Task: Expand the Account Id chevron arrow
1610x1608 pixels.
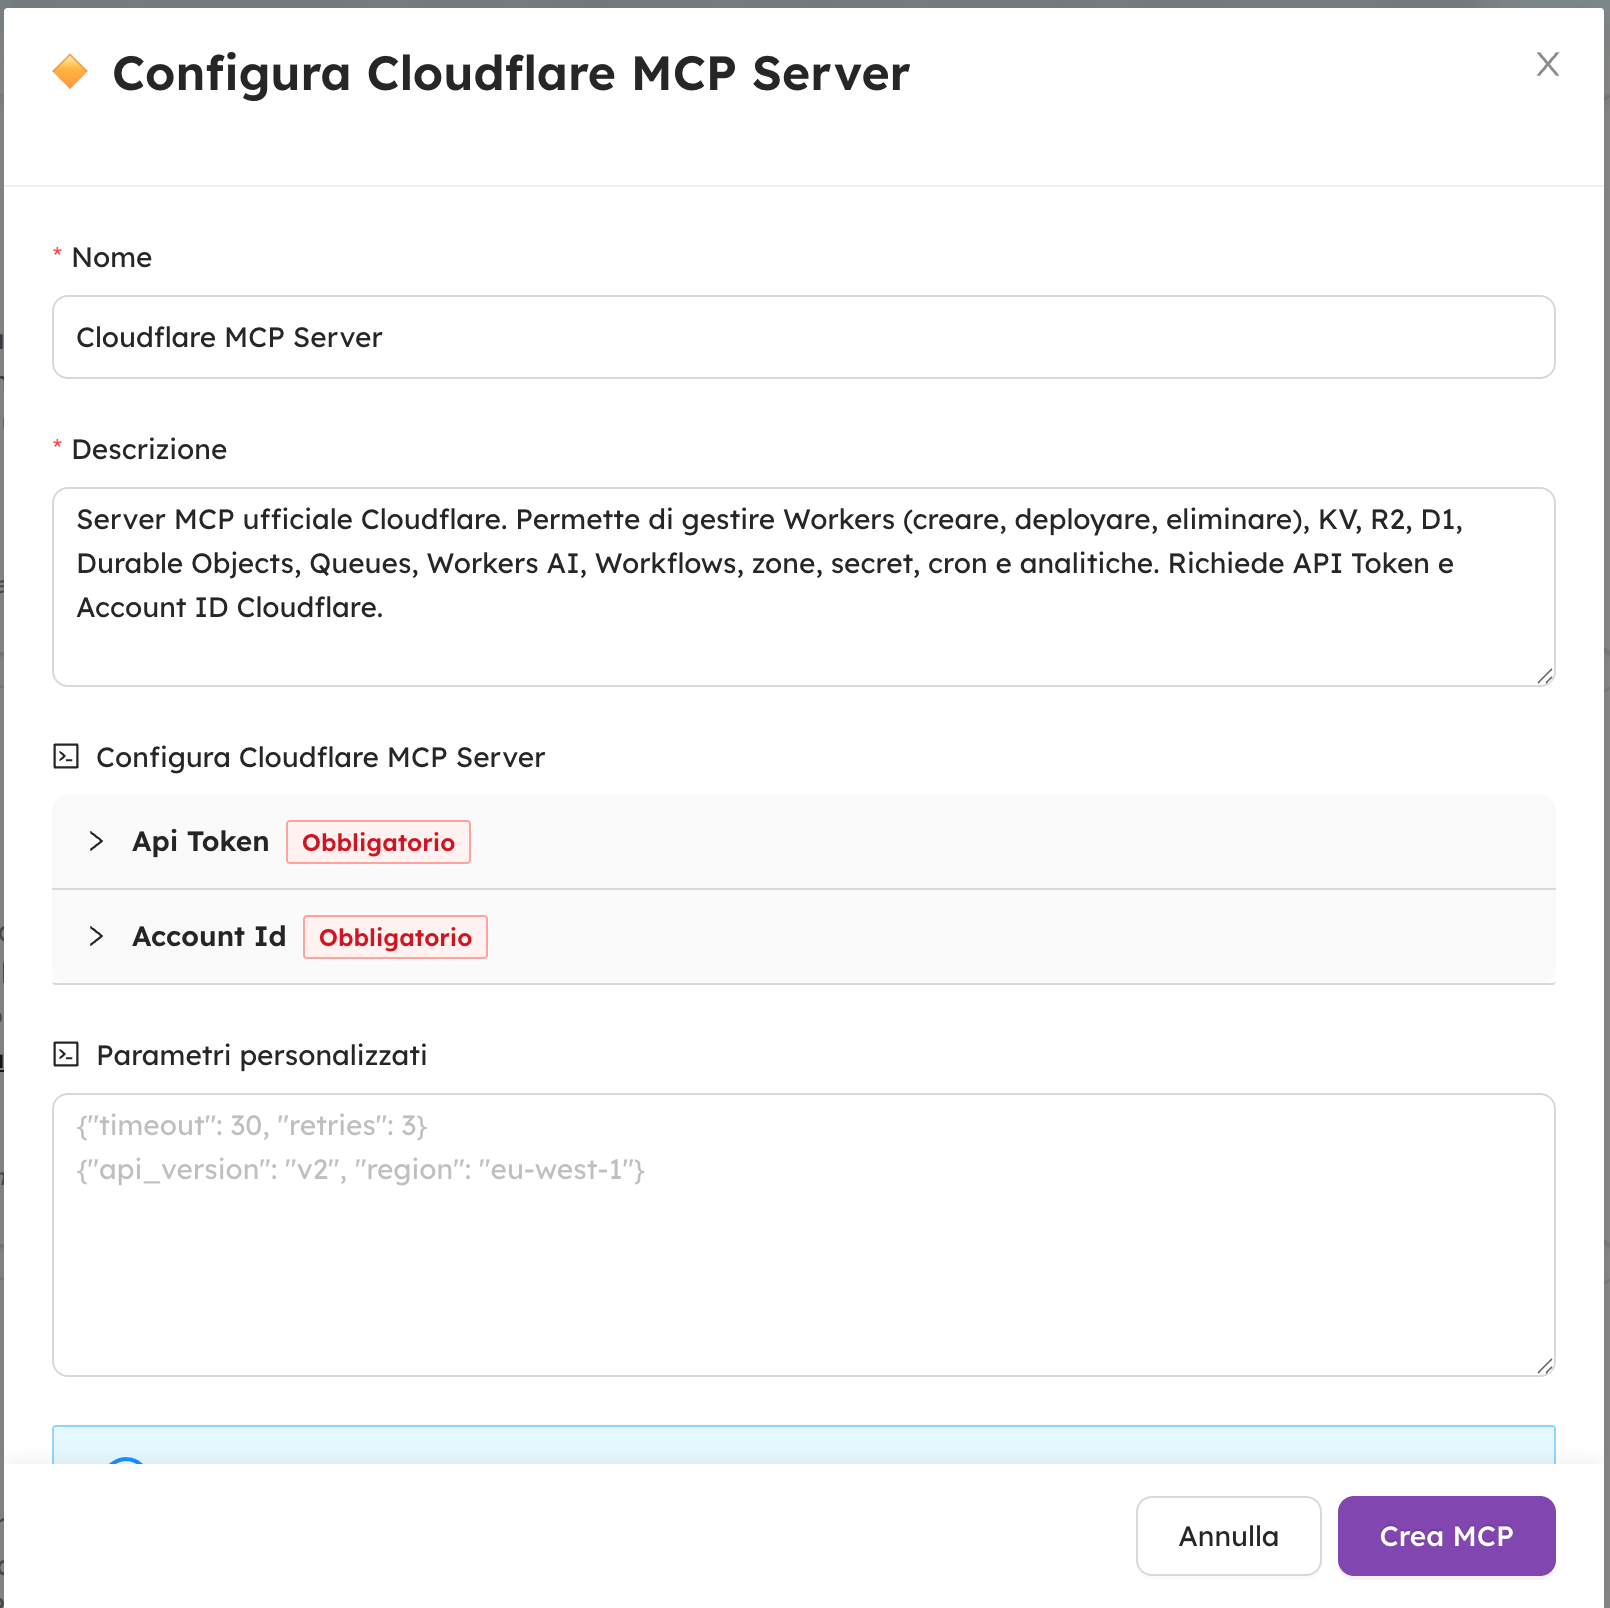Action: click(96, 936)
